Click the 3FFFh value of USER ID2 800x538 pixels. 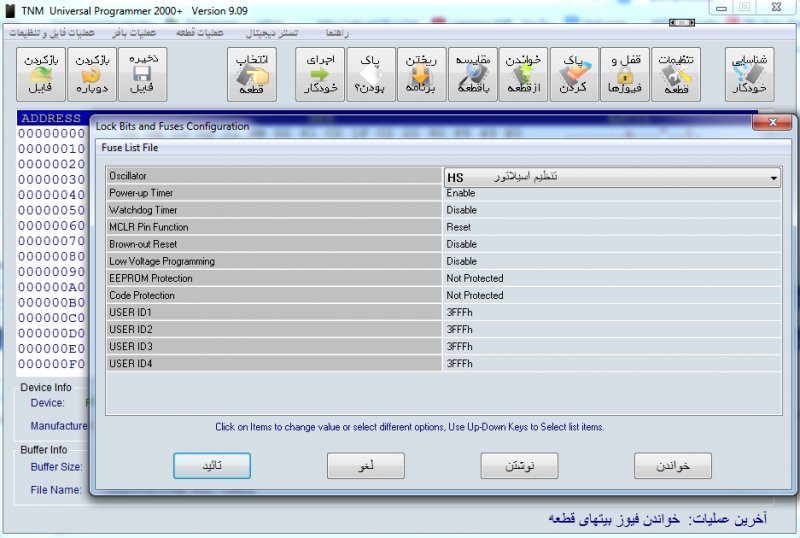pyautogui.click(x=460, y=330)
